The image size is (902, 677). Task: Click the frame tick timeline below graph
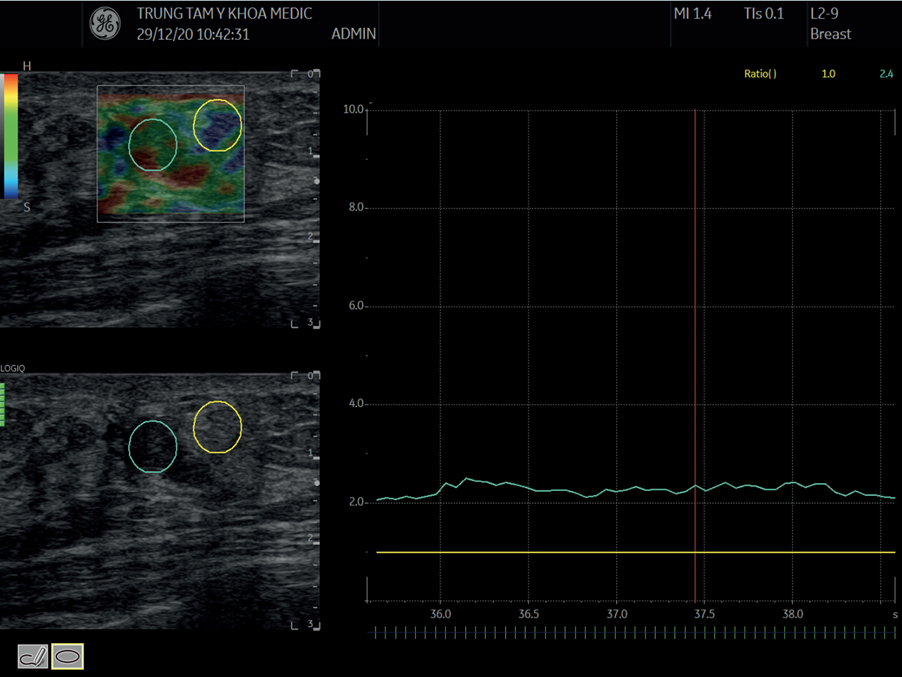click(630, 632)
